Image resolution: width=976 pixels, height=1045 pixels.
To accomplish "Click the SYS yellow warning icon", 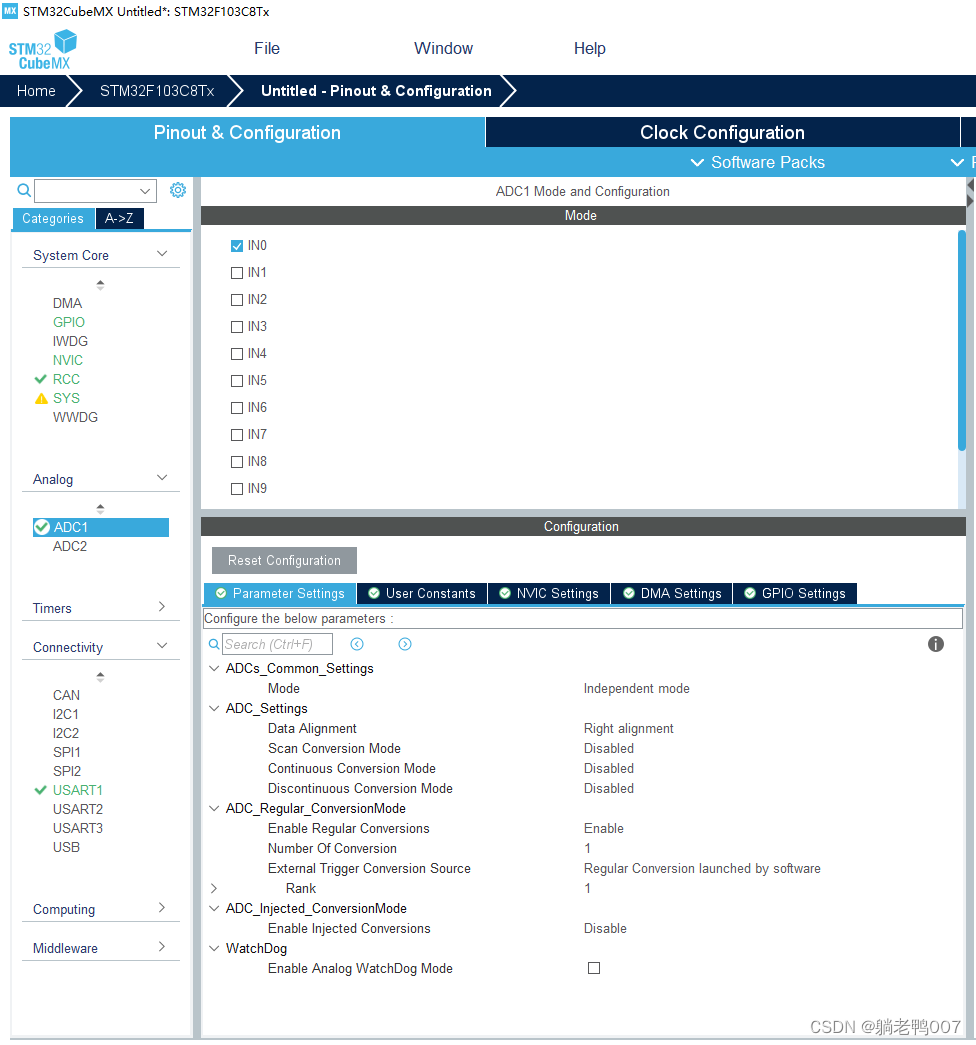I will coord(41,399).
